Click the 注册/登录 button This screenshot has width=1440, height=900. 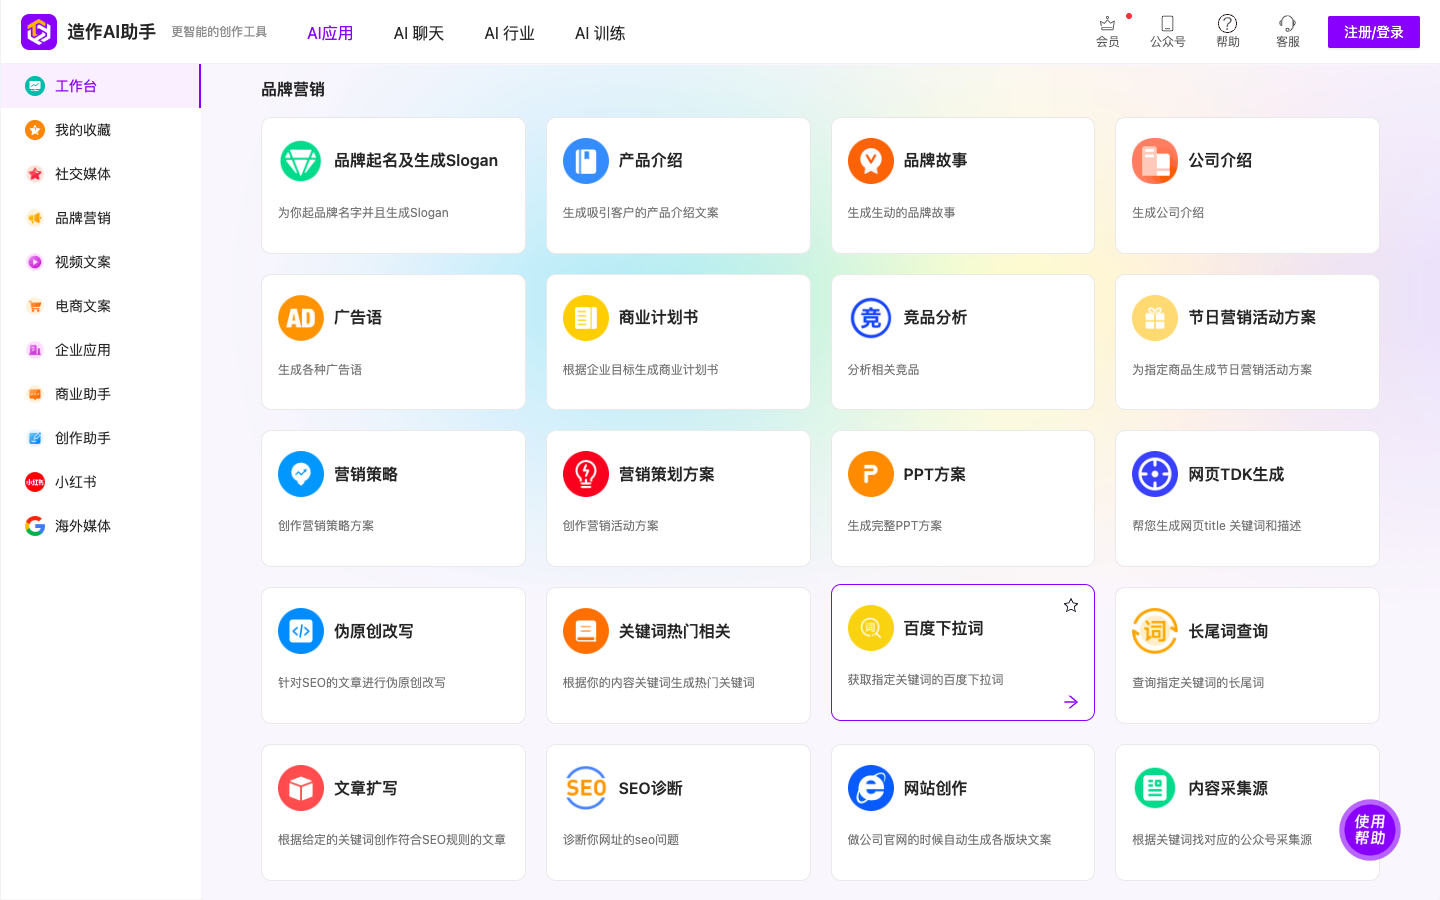pyautogui.click(x=1374, y=32)
